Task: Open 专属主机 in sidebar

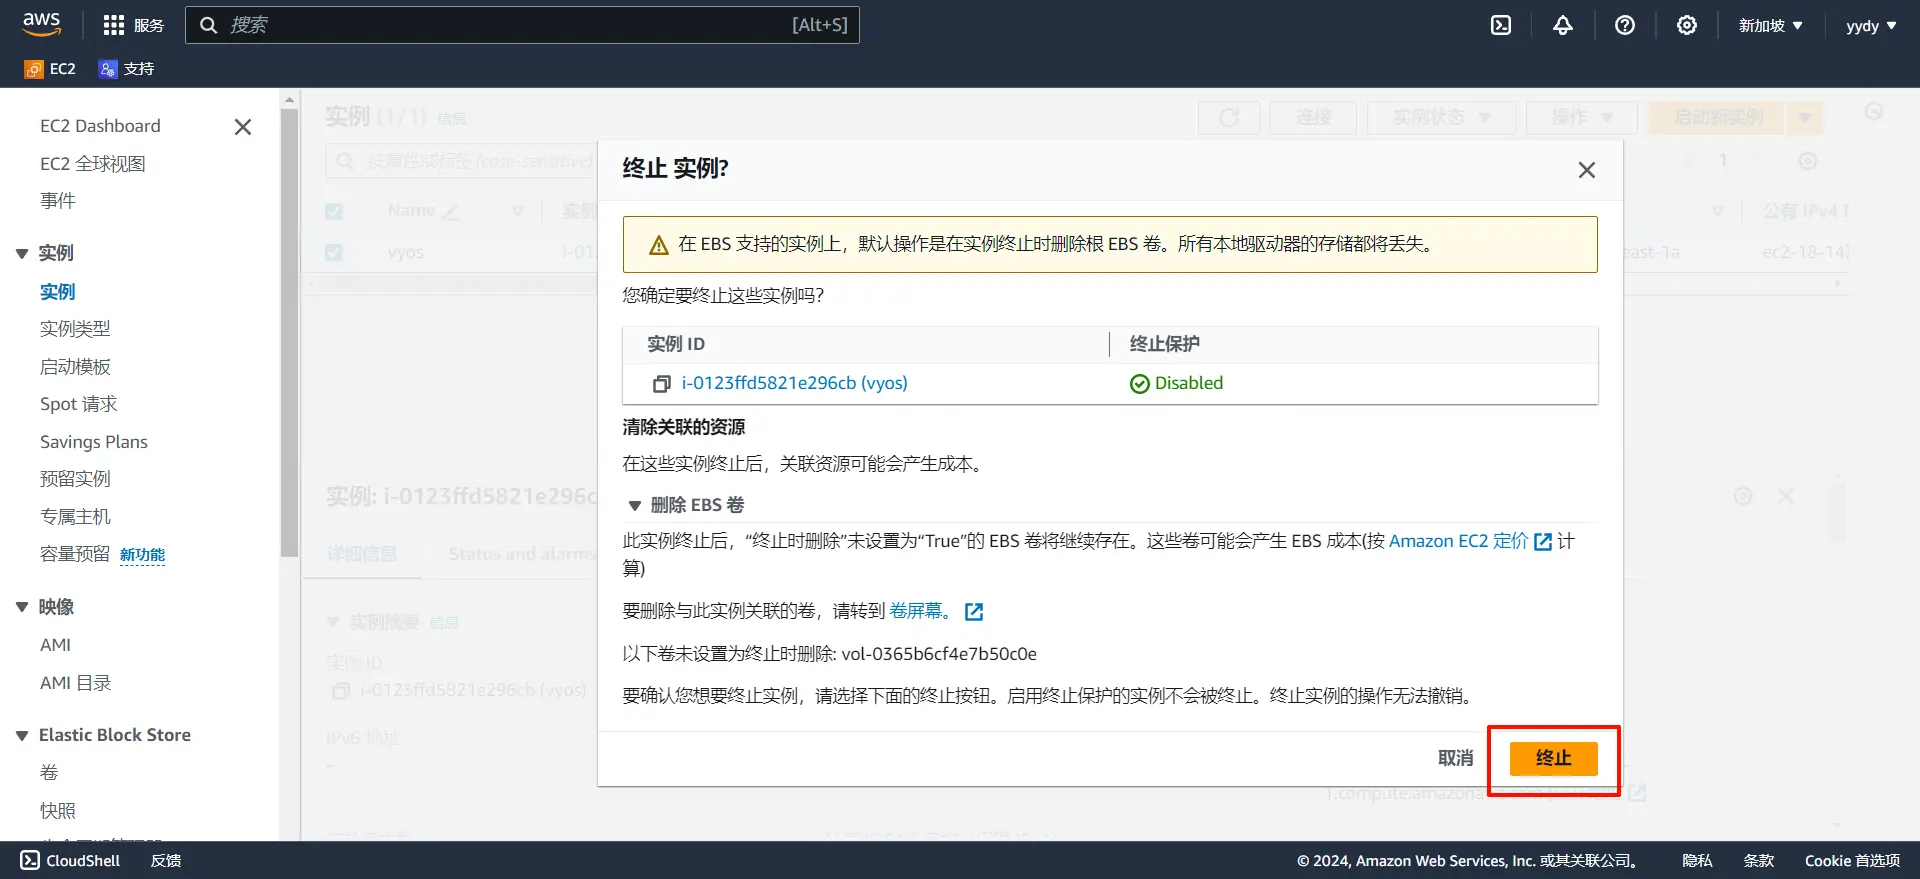Action: [x=75, y=517]
